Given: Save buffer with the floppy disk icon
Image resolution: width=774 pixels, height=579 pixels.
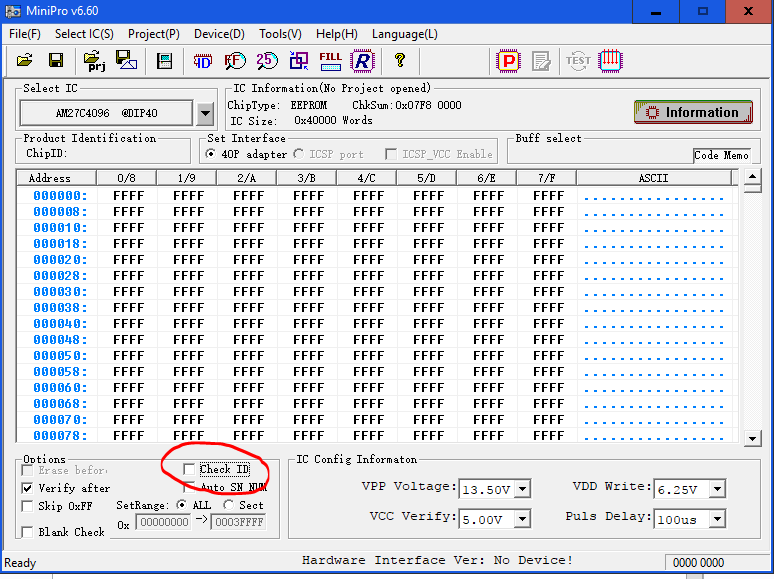Looking at the screenshot, I should pyautogui.click(x=56, y=61).
